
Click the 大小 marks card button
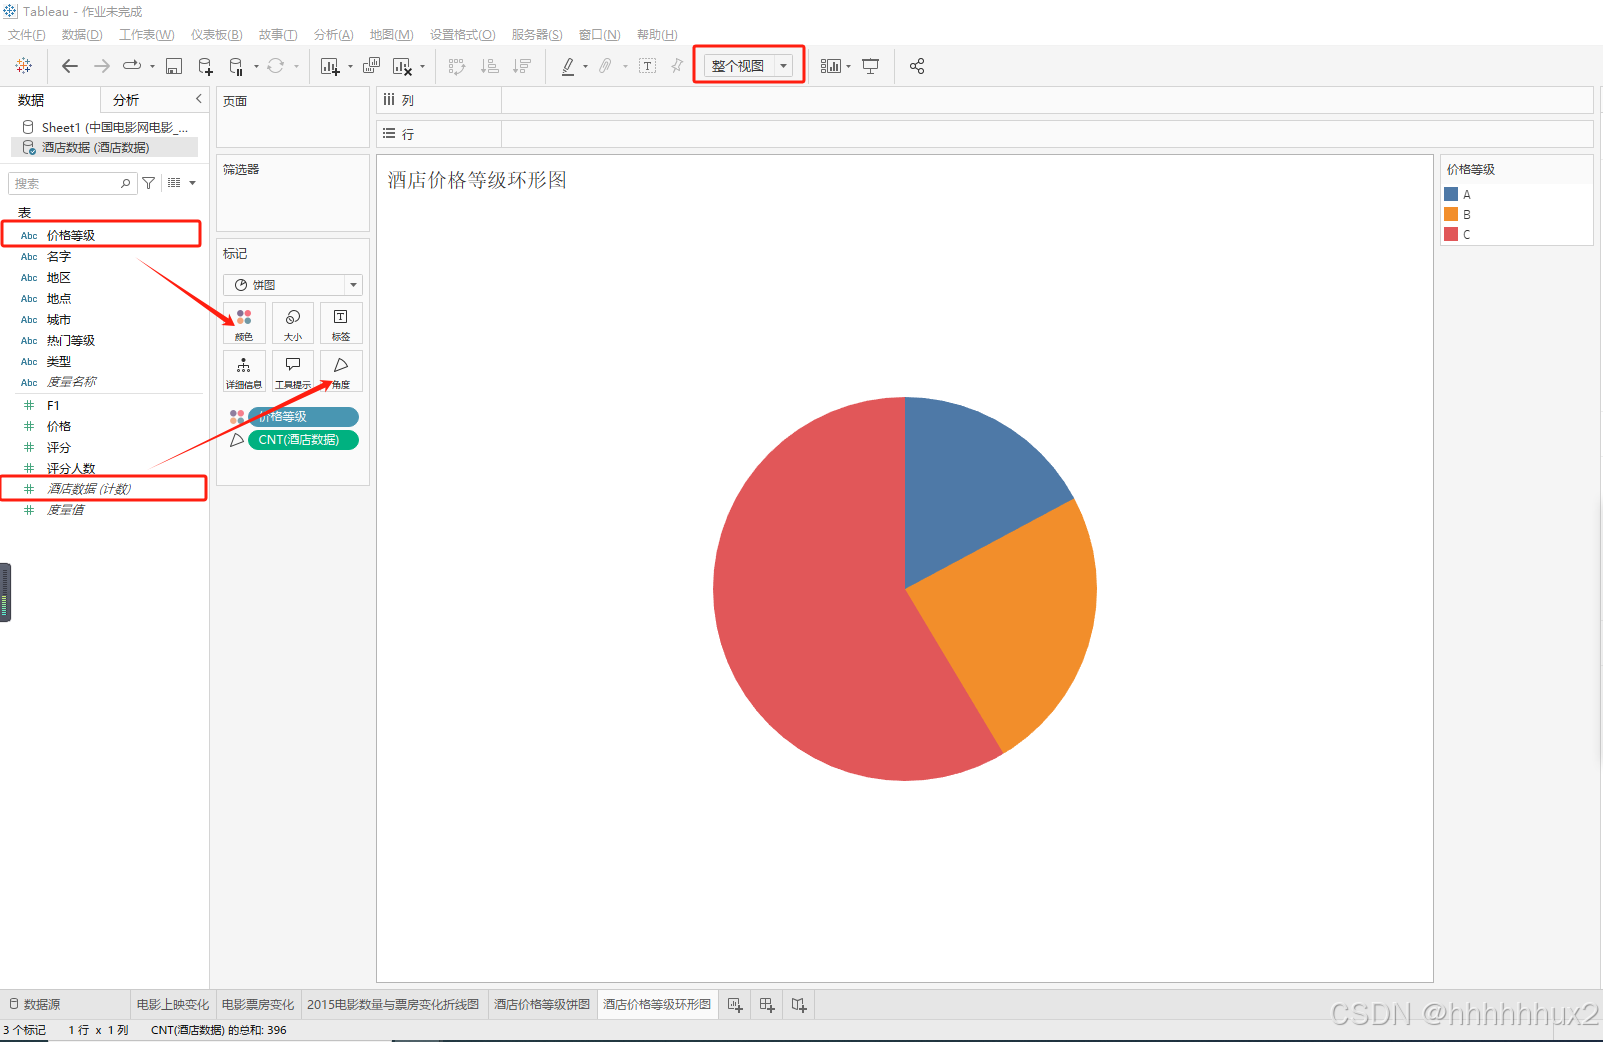[293, 324]
